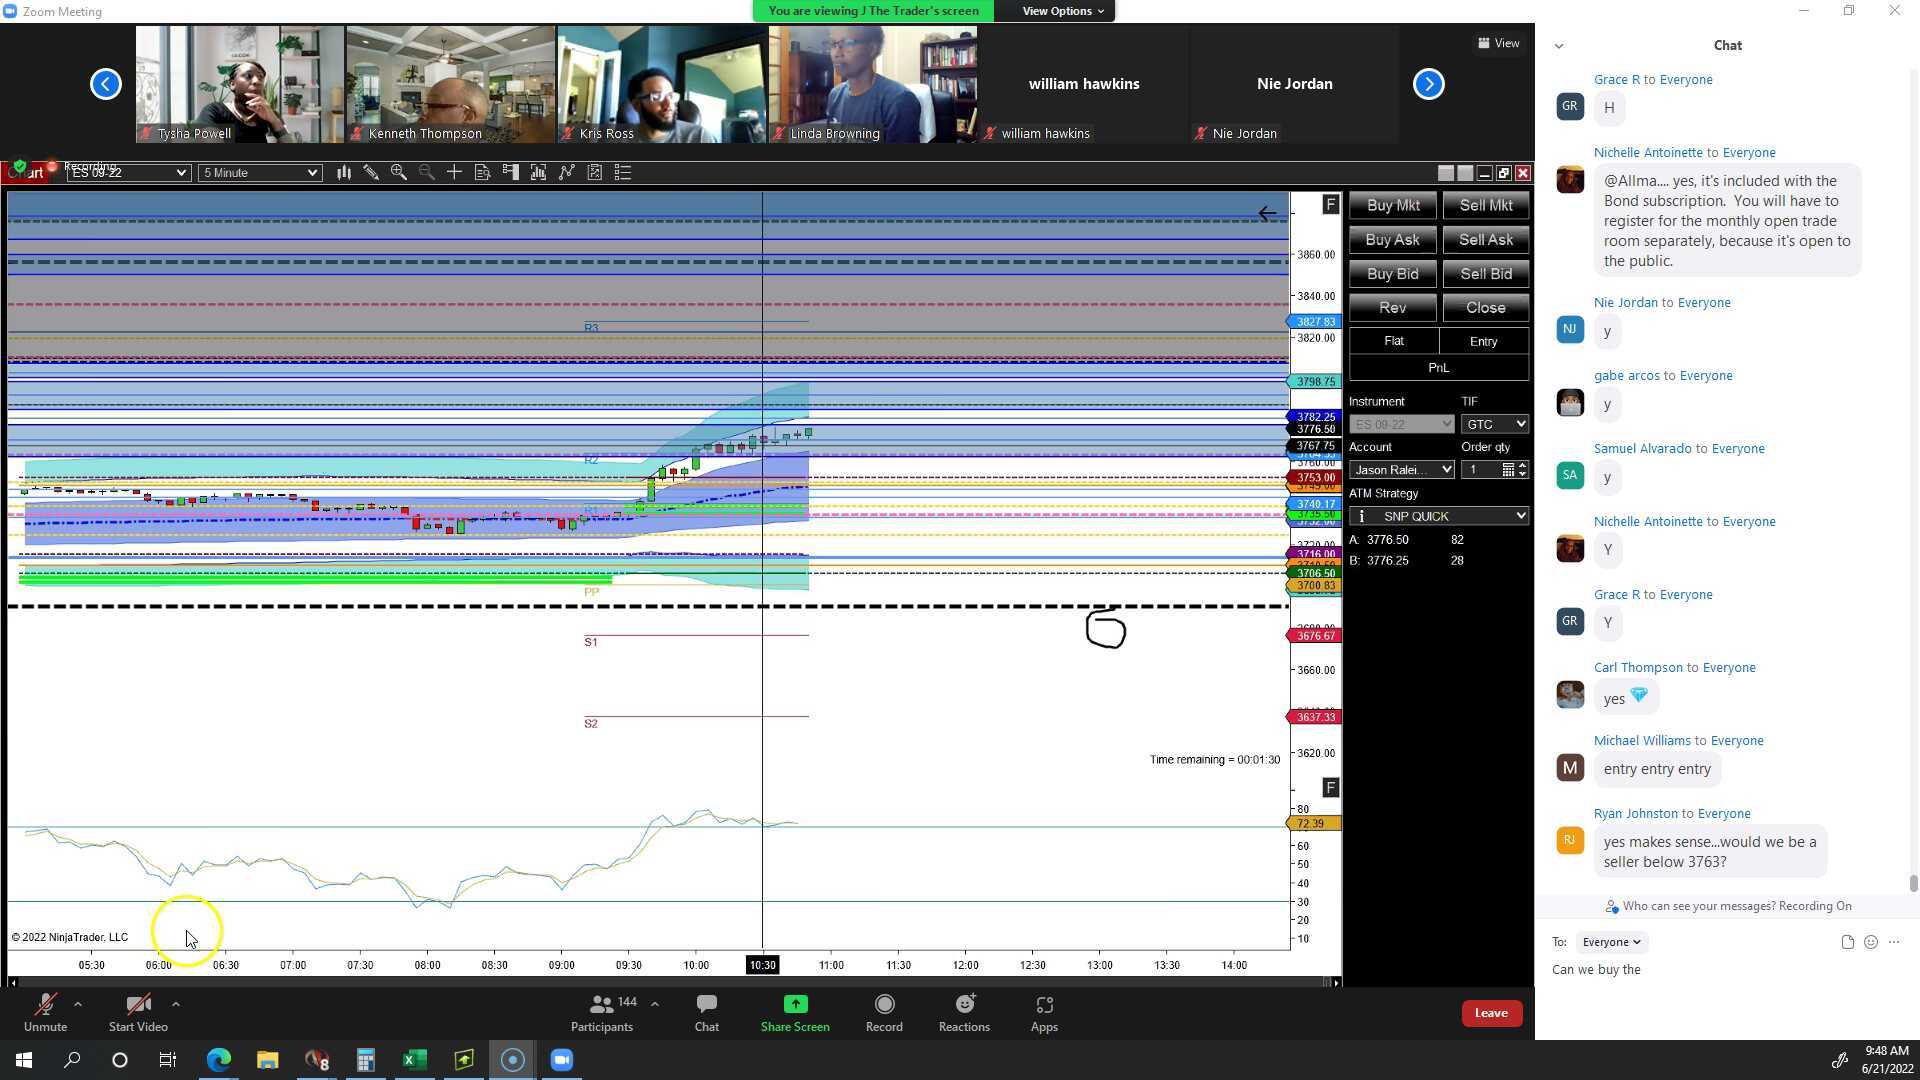
Task: Click the Sell Ask button
Action: click(x=1486, y=239)
